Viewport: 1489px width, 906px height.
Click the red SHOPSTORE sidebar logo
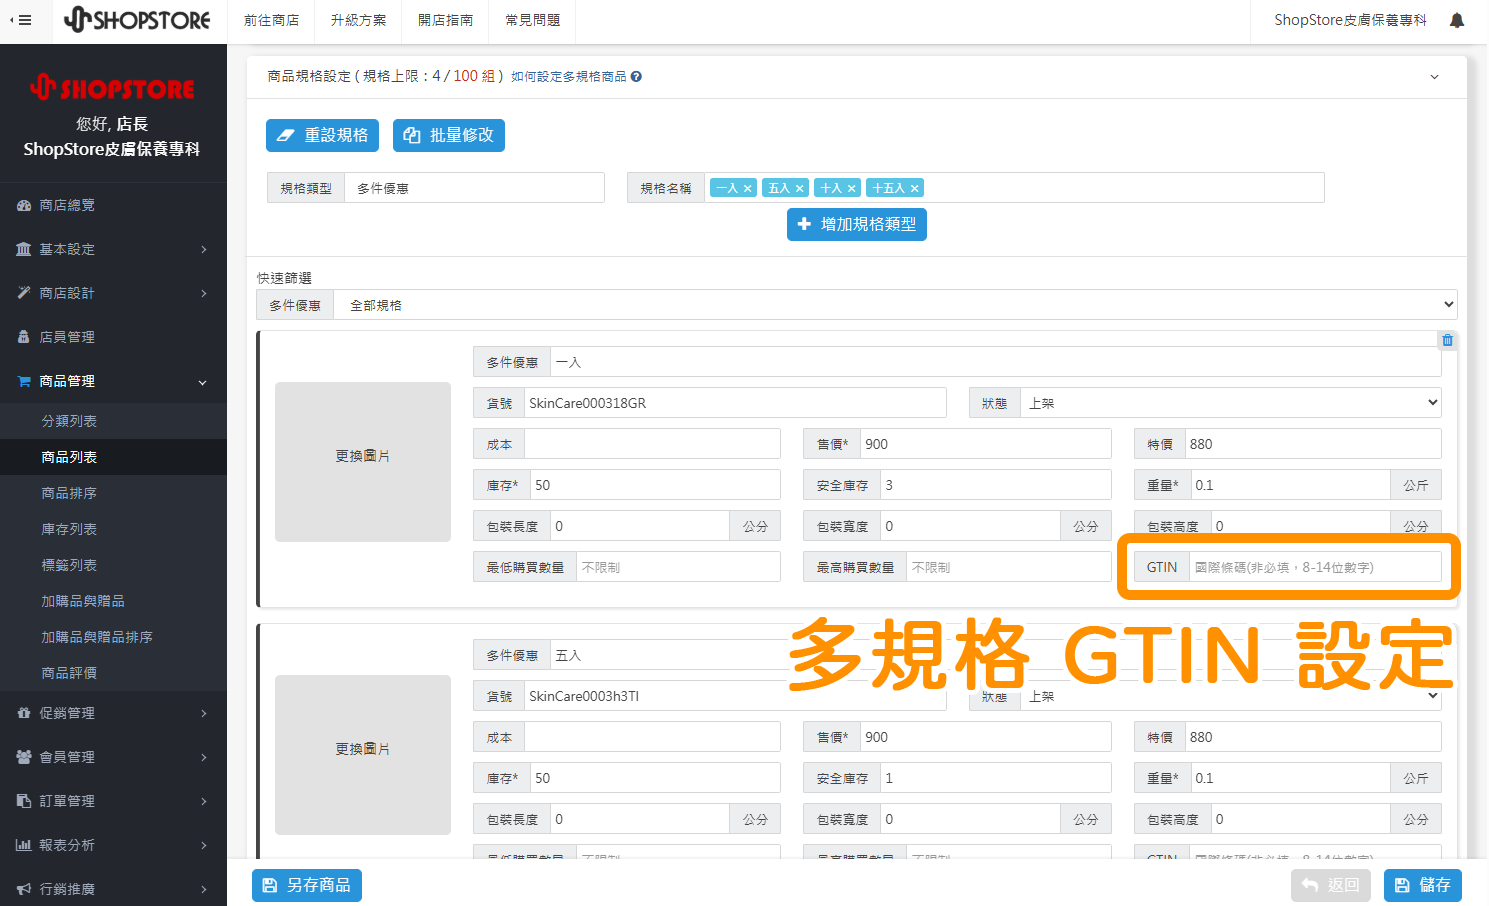tap(113, 88)
